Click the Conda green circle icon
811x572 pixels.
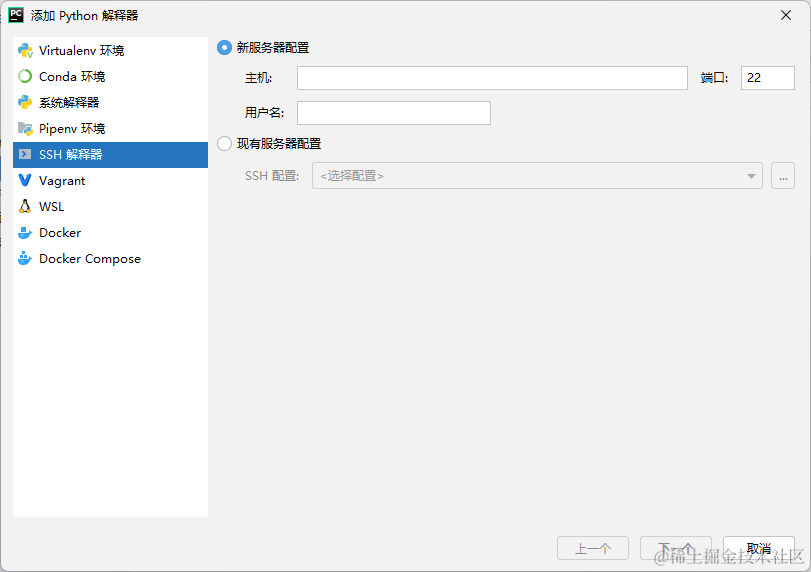coord(25,77)
